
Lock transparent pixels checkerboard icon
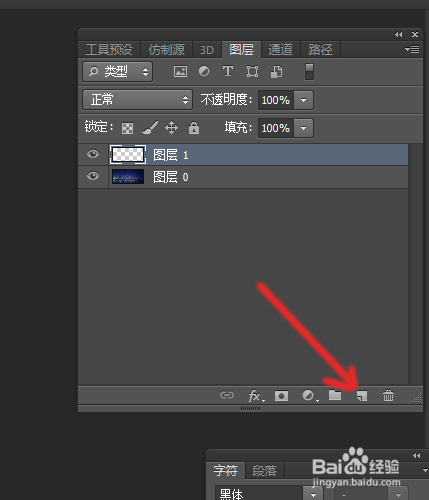[x=127, y=128]
